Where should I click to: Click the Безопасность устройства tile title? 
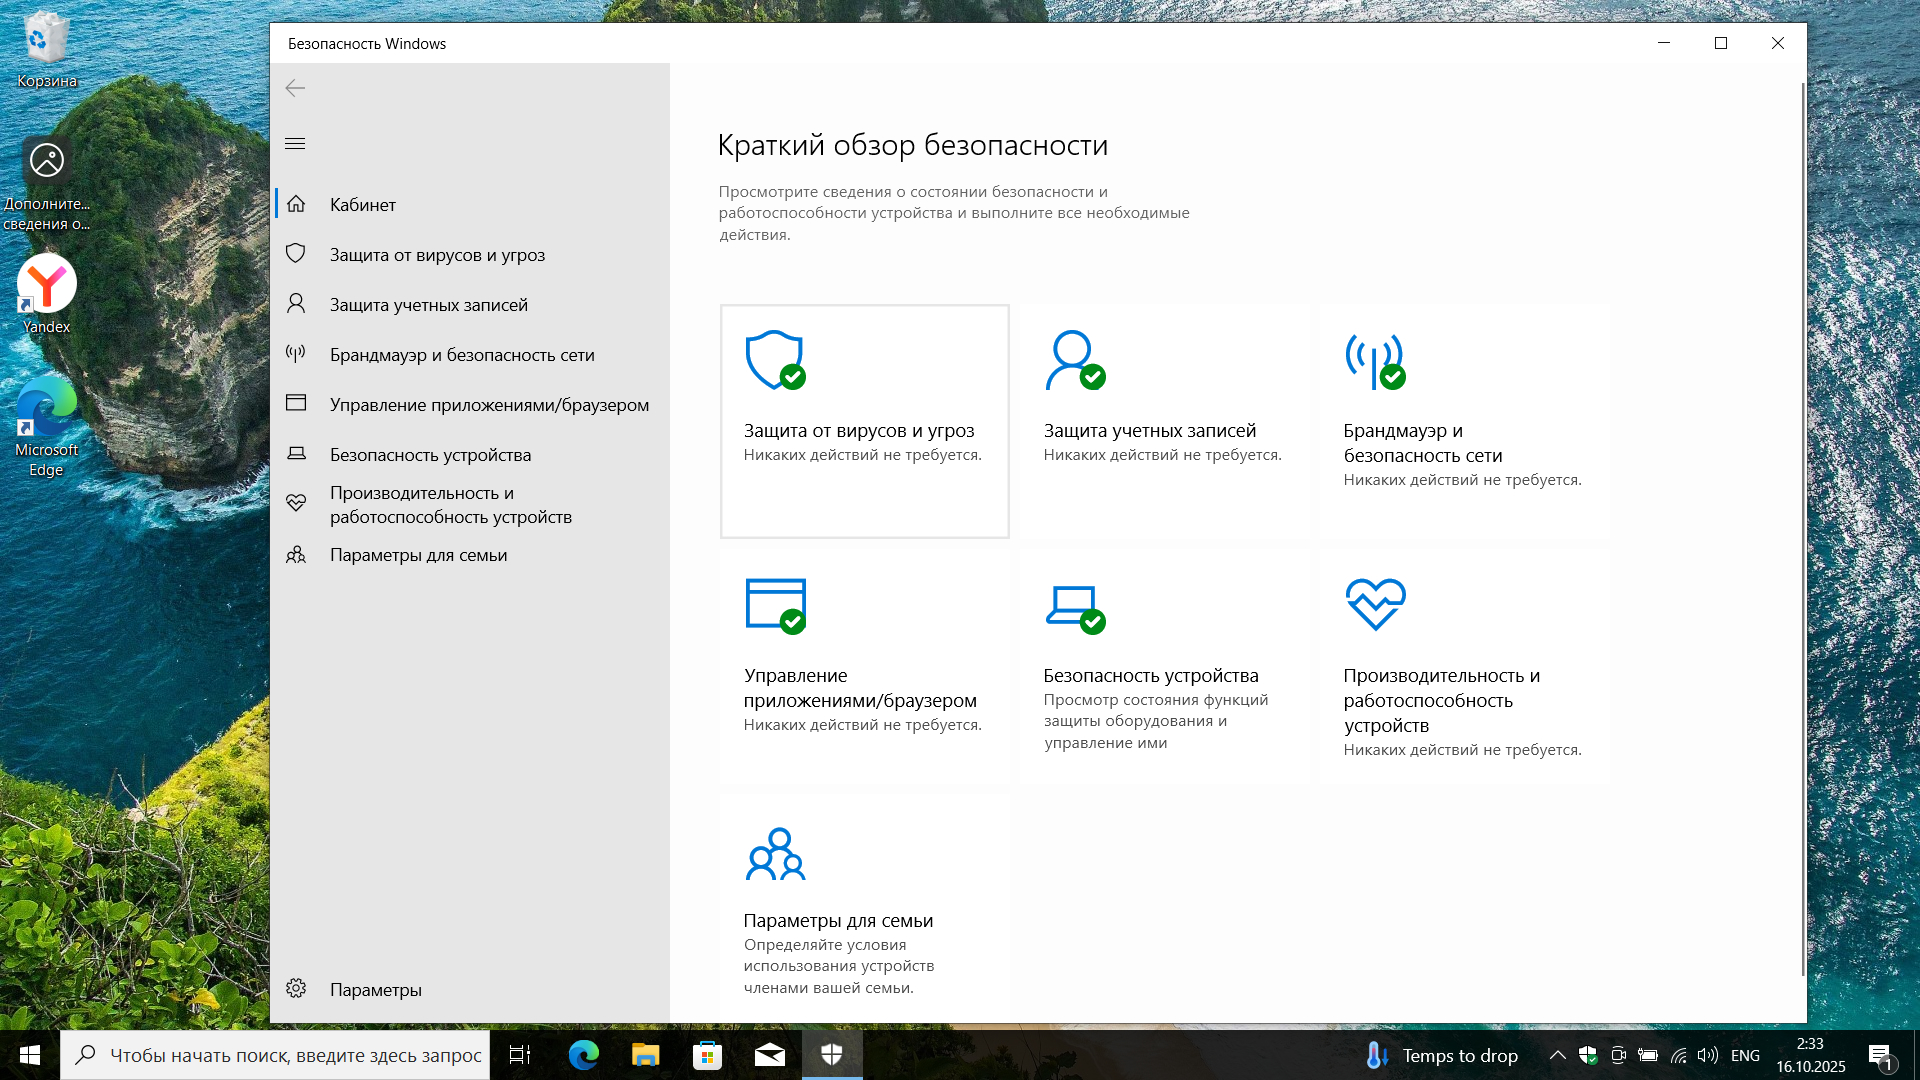coord(1150,676)
